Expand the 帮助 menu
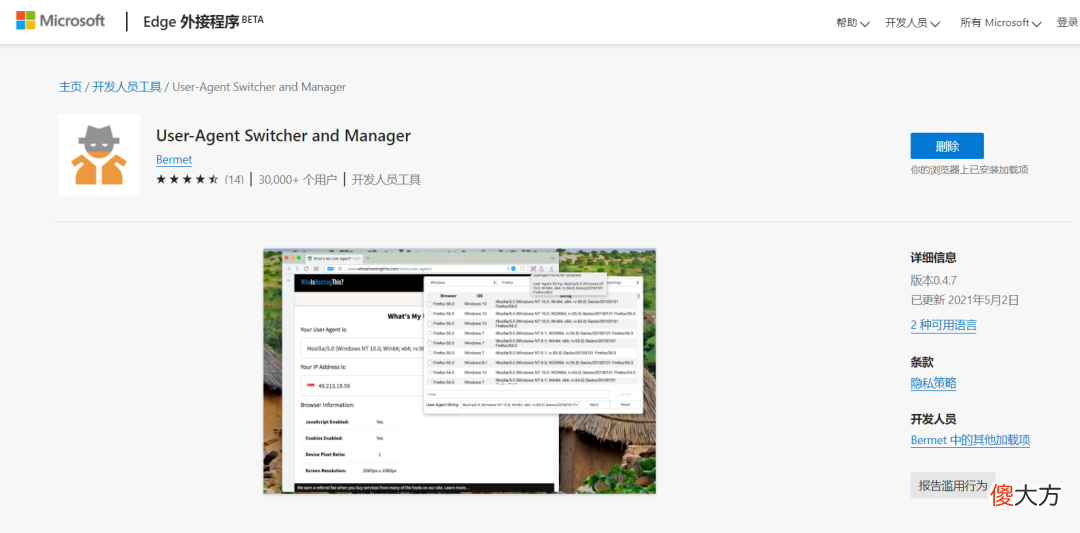This screenshot has width=1080, height=533. click(x=853, y=23)
